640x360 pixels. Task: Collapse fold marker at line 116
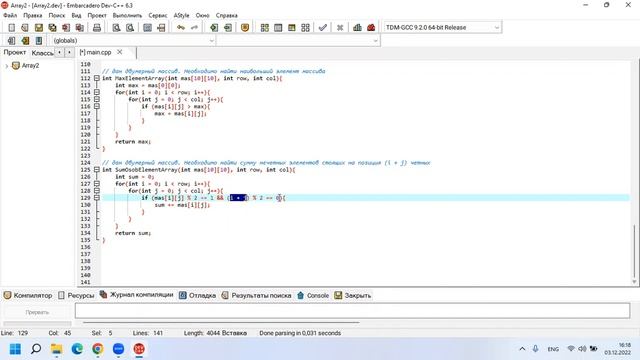tap(97, 106)
